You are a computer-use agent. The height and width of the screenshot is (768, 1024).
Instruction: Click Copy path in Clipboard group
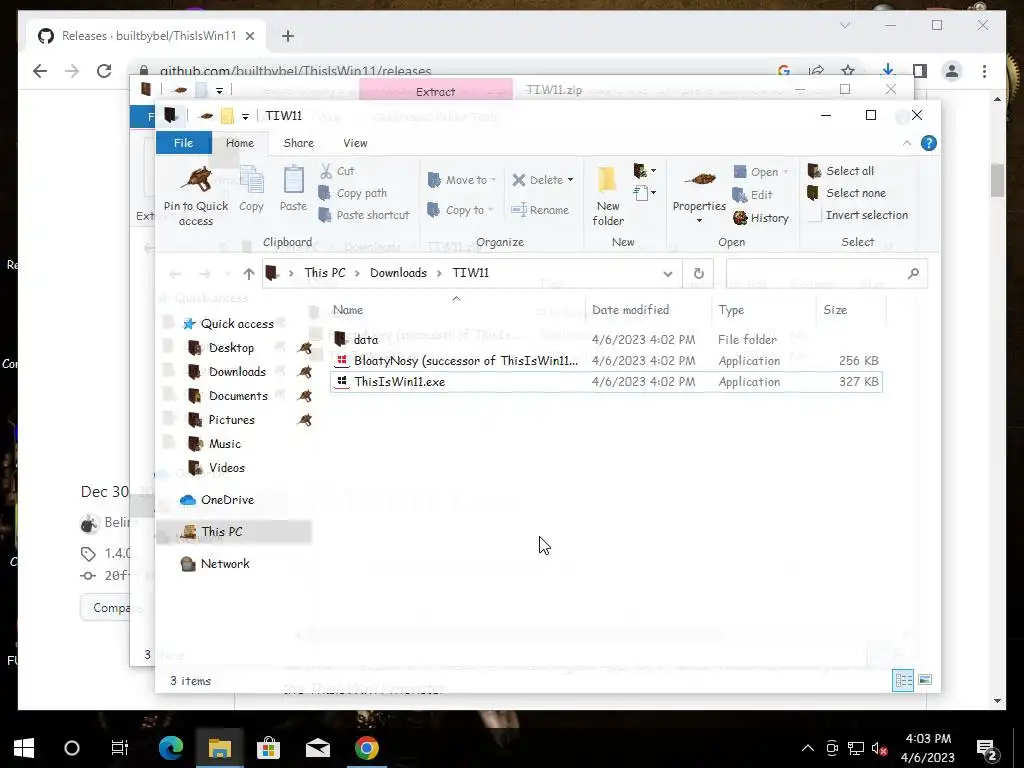(353, 193)
